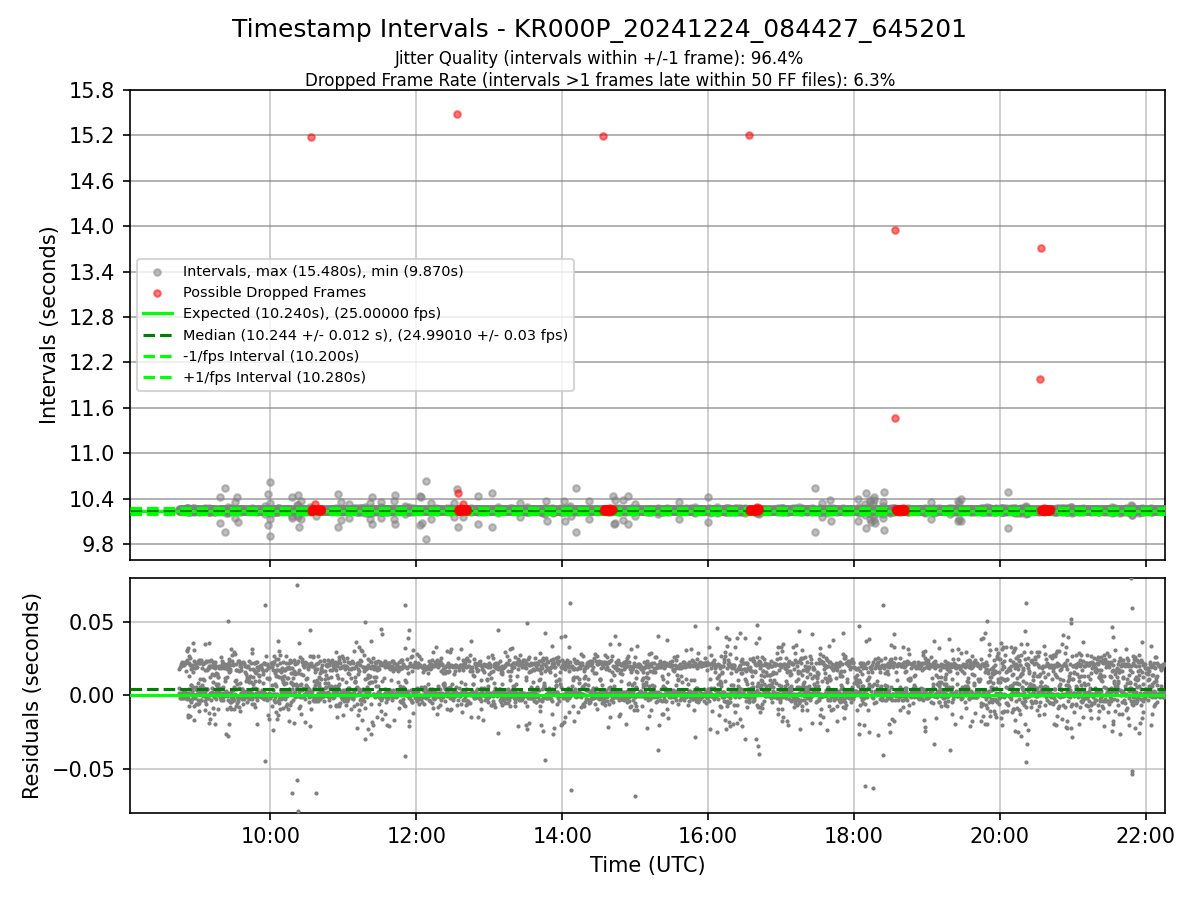Image resolution: width=1200 pixels, height=900 pixels.
Task: Click the 16:00 time tick label
Action: point(708,835)
